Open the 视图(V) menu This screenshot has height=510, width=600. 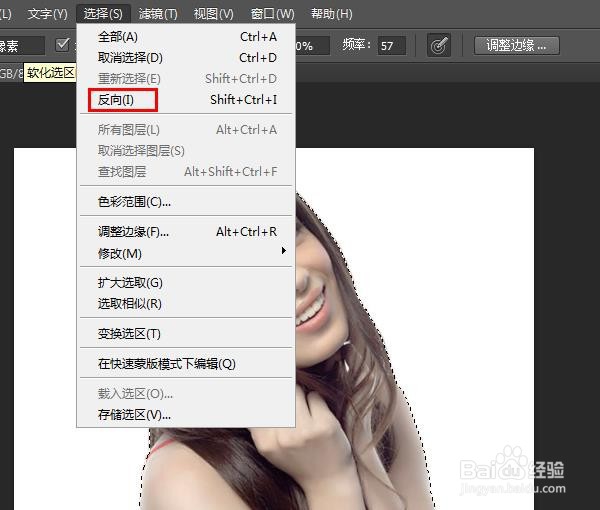tap(214, 14)
